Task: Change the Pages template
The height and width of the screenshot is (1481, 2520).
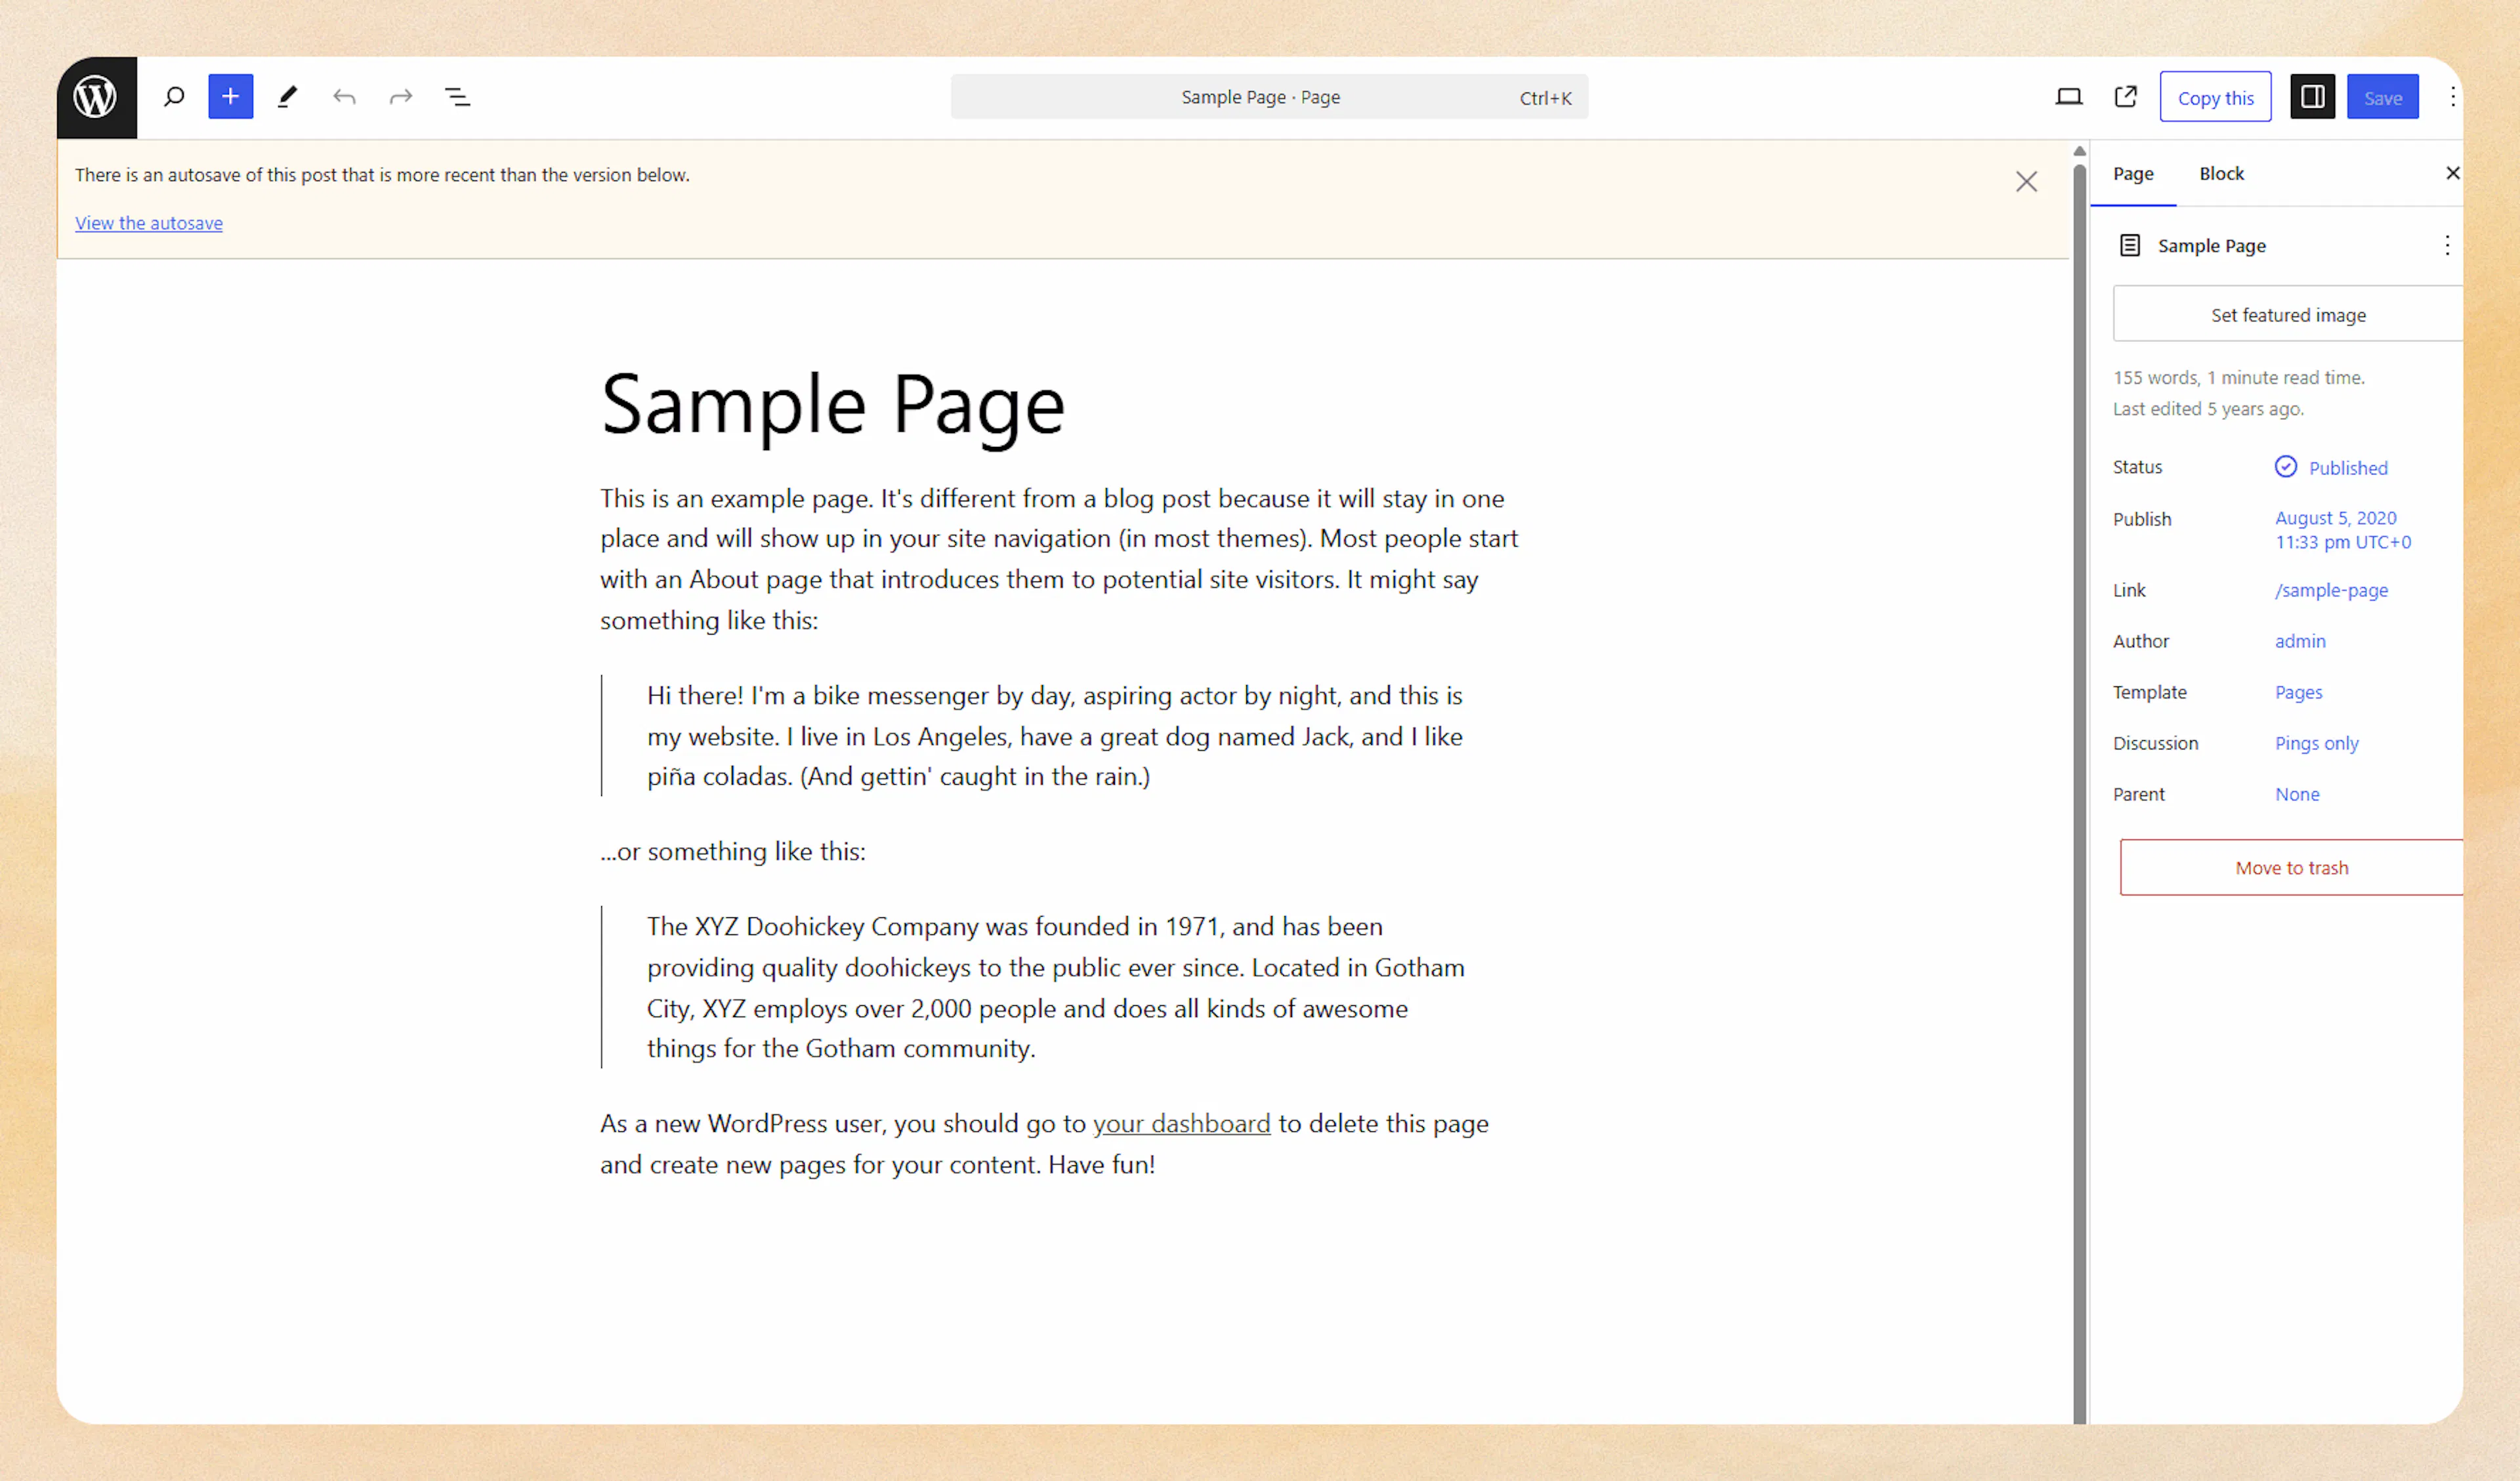Action: tap(2298, 692)
